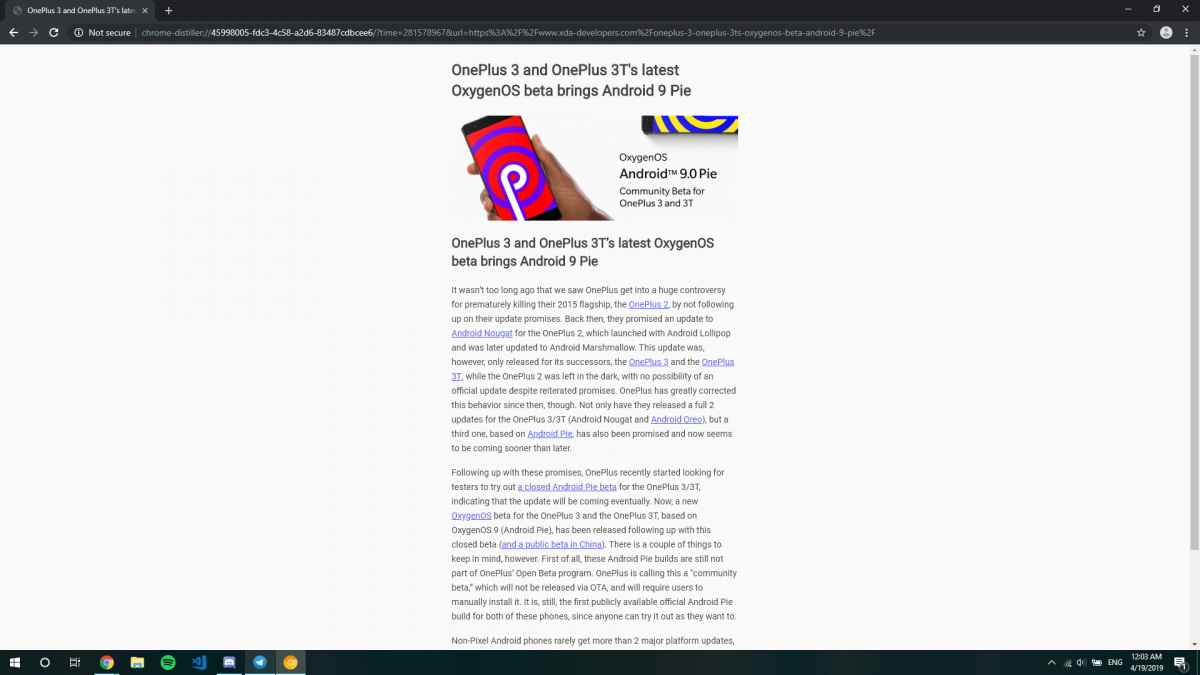Open the Action Center notifications

tap(1182, 662)
